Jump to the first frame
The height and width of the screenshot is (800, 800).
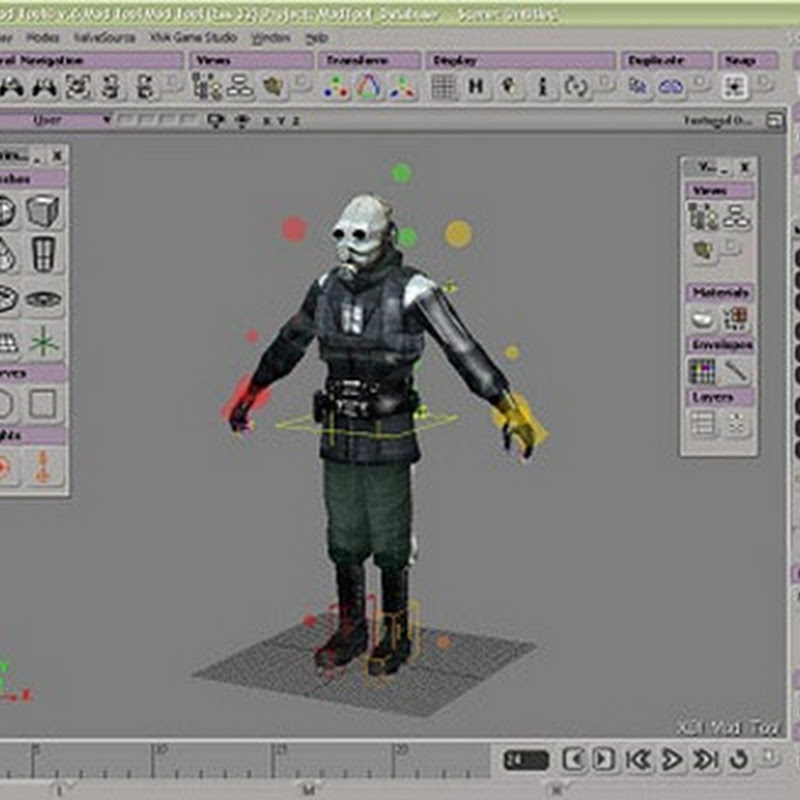tap(637, 759)
